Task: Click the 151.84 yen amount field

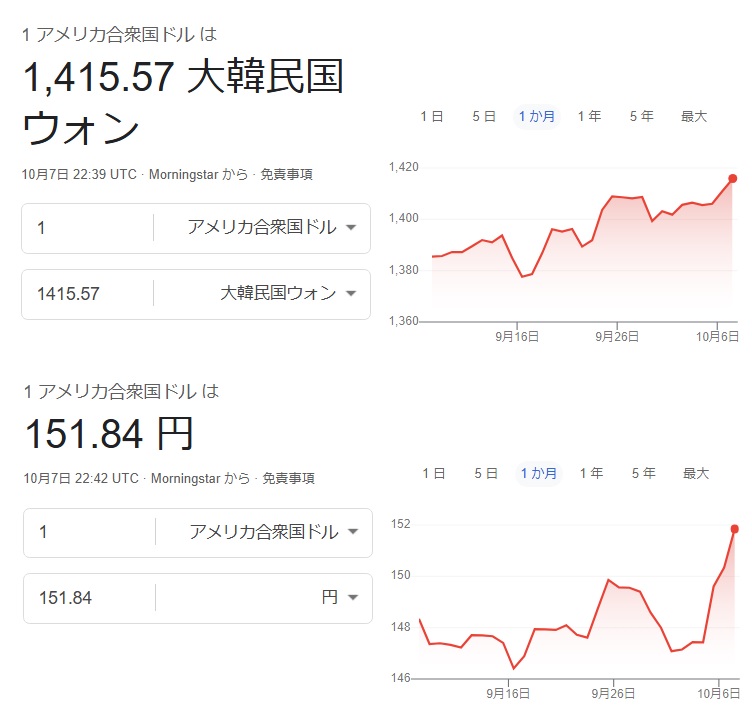Action: pos(90,598)
